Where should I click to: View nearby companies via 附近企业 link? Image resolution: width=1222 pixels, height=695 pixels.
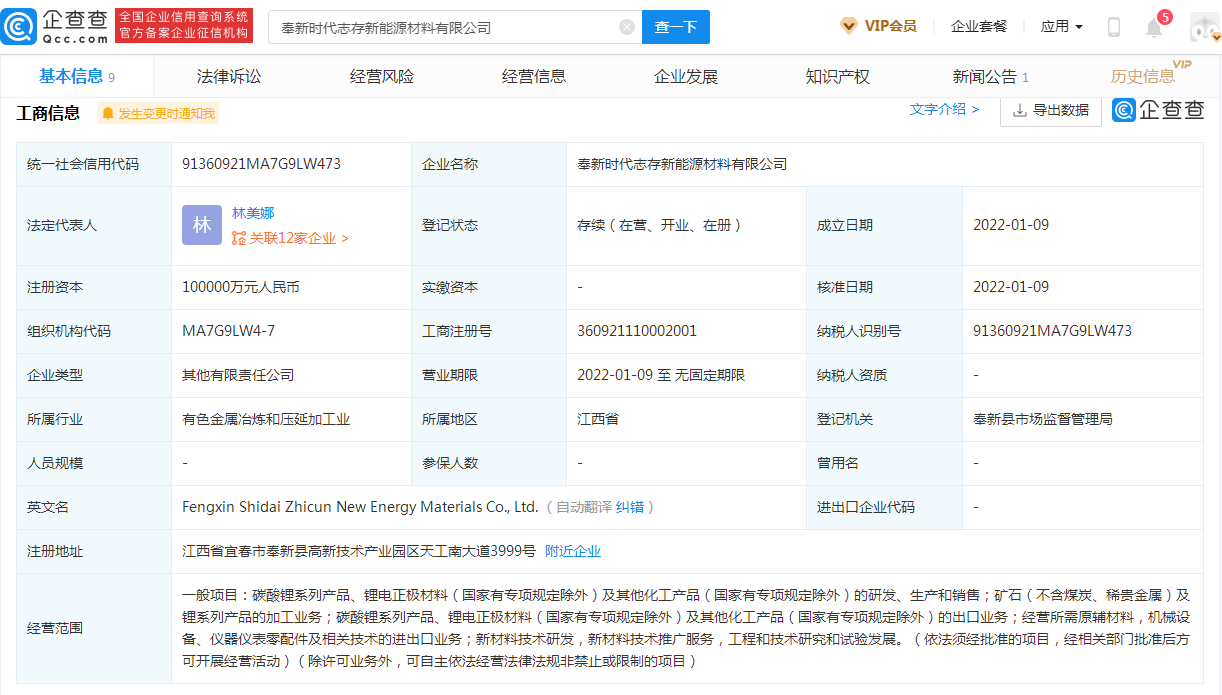(x=571, y=550)
